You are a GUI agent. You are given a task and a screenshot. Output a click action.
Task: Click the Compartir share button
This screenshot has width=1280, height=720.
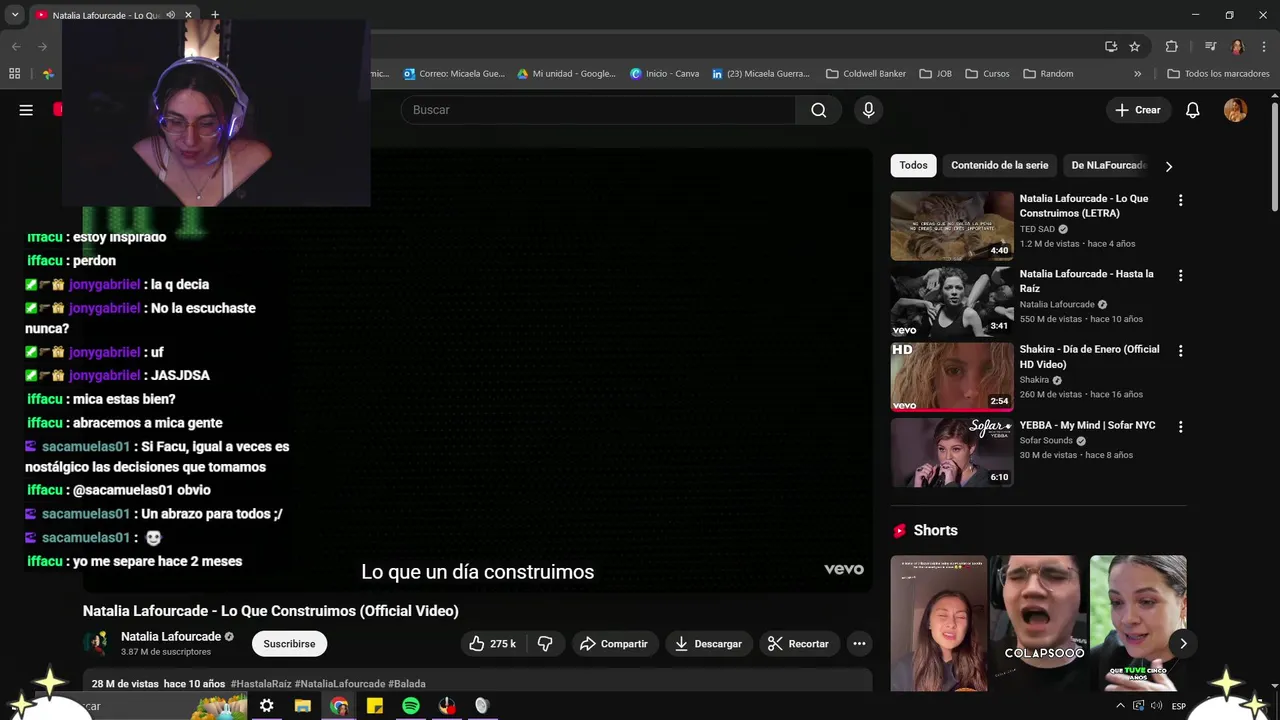click(614, 644)
